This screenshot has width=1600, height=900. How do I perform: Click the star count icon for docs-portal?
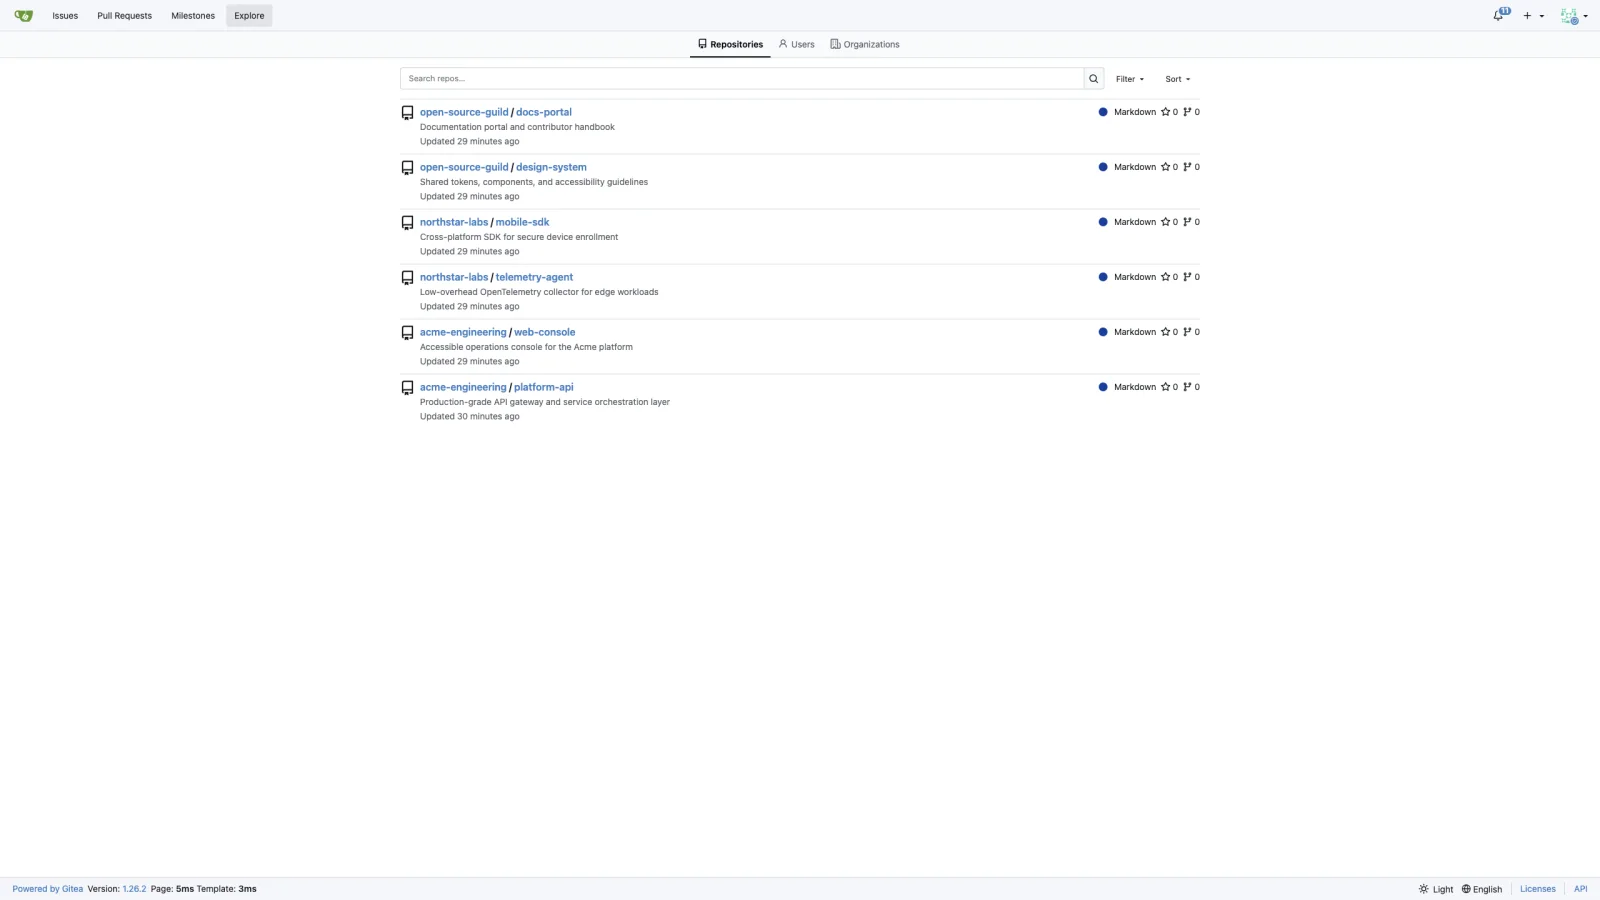coord(1165,112)
